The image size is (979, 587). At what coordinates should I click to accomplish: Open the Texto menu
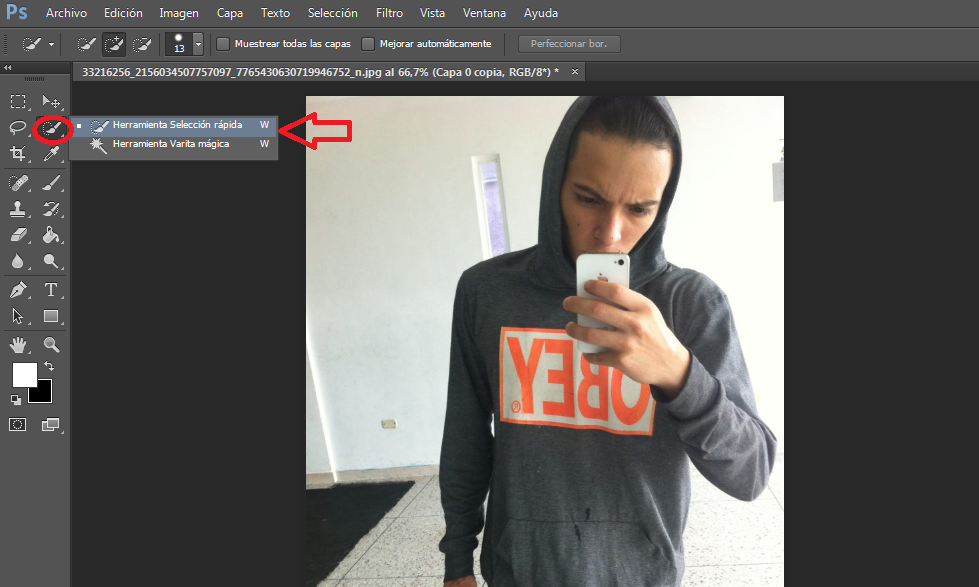tap(275, 13)
